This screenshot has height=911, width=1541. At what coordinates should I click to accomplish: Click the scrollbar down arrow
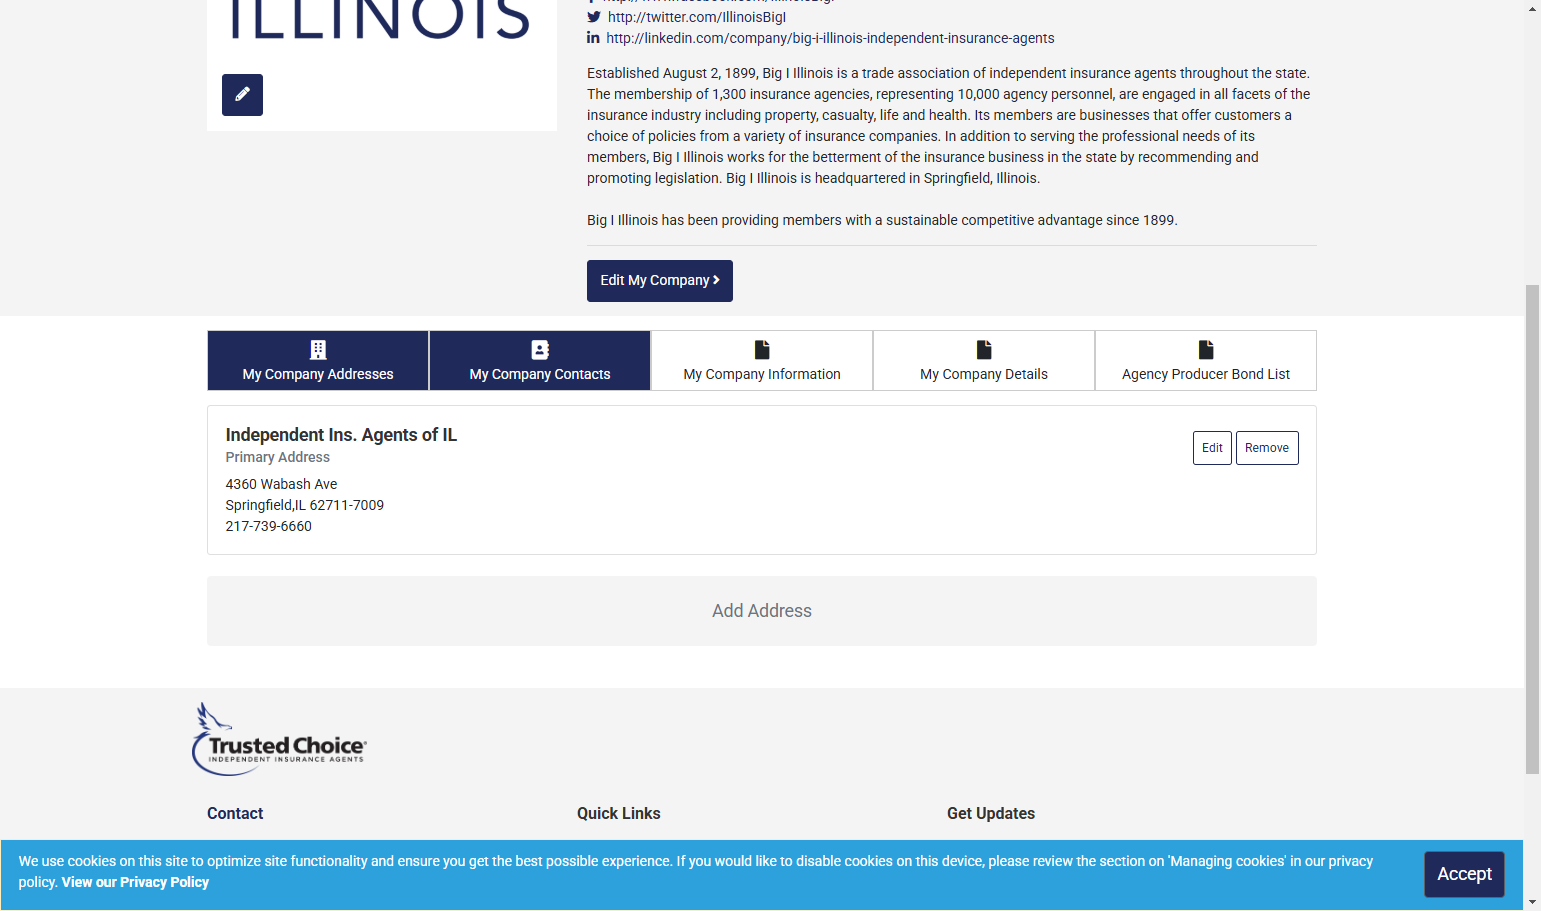[1532, 902]
